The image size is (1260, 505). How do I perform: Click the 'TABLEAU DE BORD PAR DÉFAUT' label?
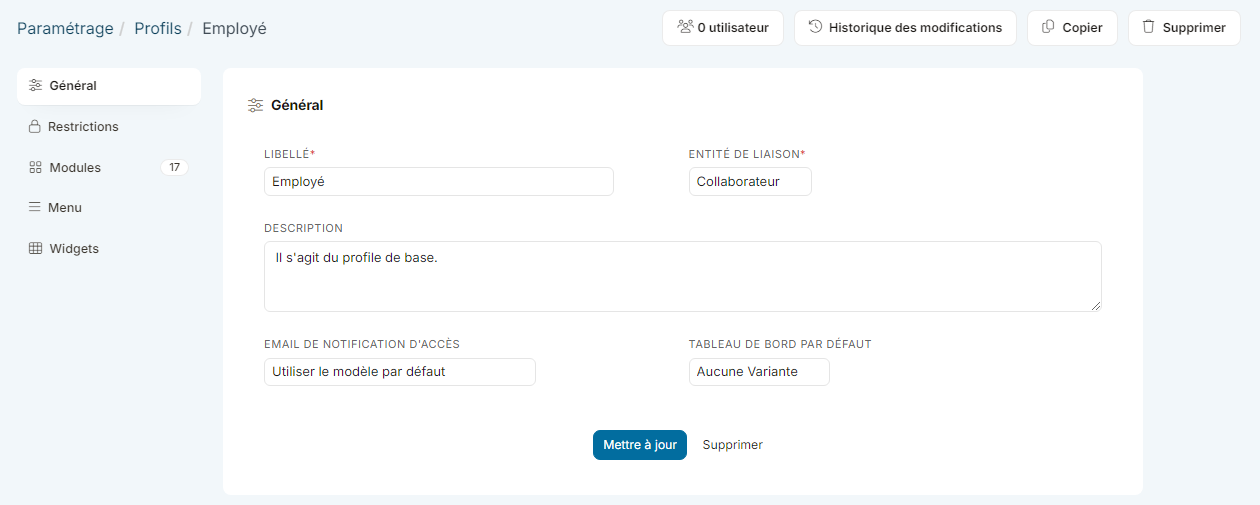pyautogui.click(x=780, y=344)
